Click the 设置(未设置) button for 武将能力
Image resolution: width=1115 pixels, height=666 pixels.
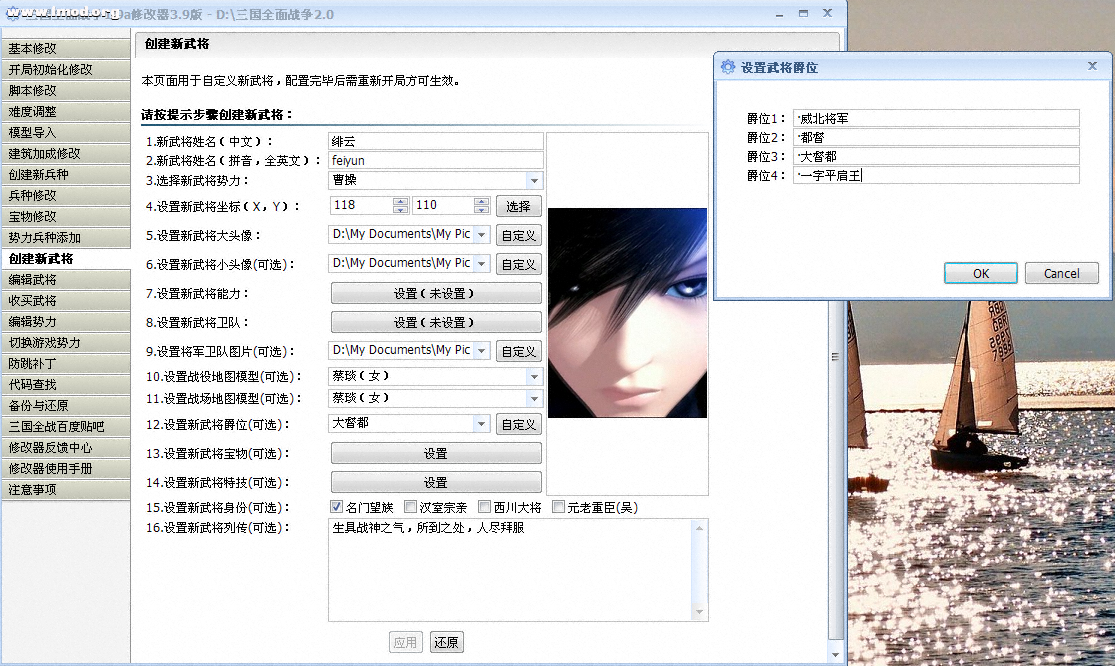436,294
